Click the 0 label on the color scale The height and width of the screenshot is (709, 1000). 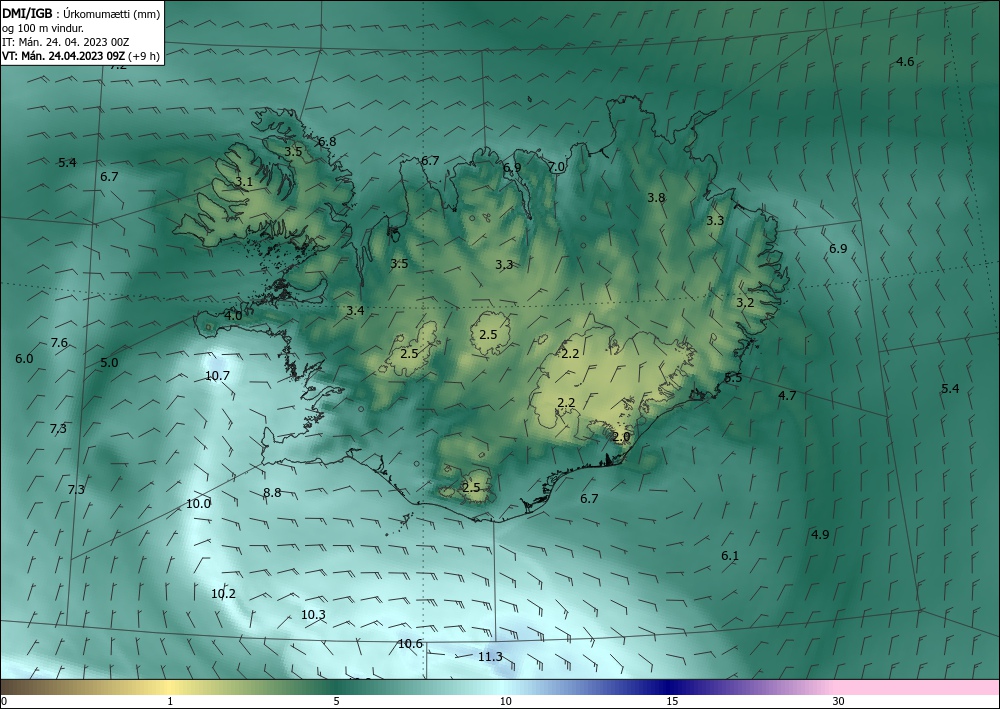tap(4, 701)
